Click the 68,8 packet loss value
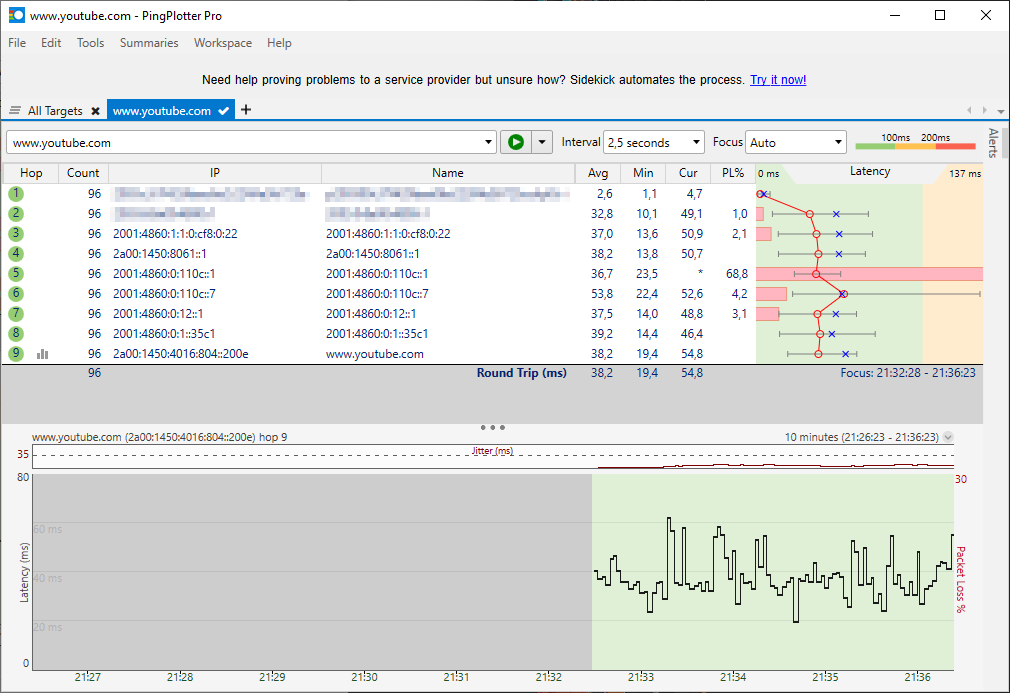This screenshot has width=1010, height=693. pyautogui.click(x=736, y=274)
